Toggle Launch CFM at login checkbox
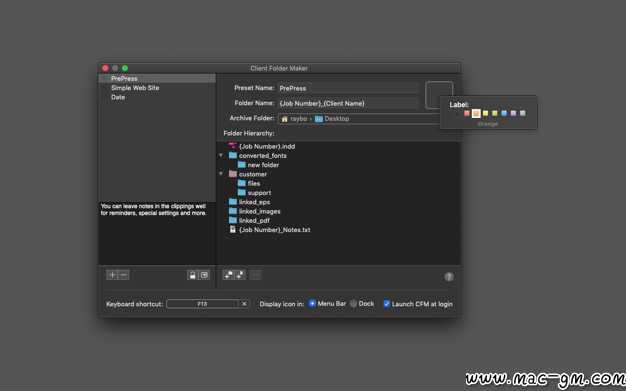Screen dimensions: 626x391 386,304
